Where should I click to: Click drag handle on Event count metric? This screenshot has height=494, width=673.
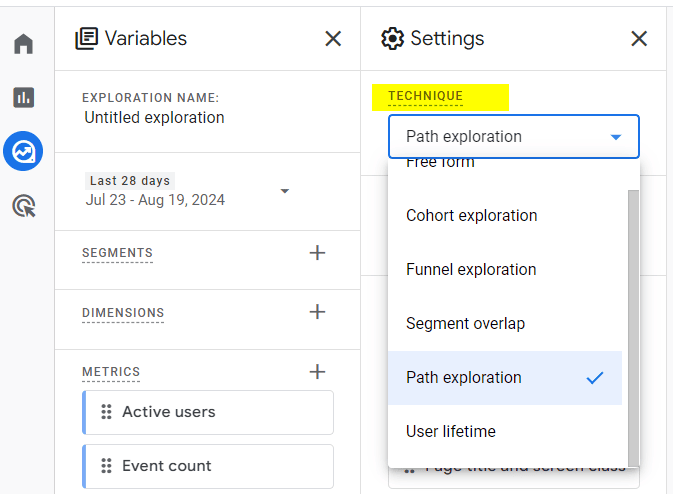(106, 466)
